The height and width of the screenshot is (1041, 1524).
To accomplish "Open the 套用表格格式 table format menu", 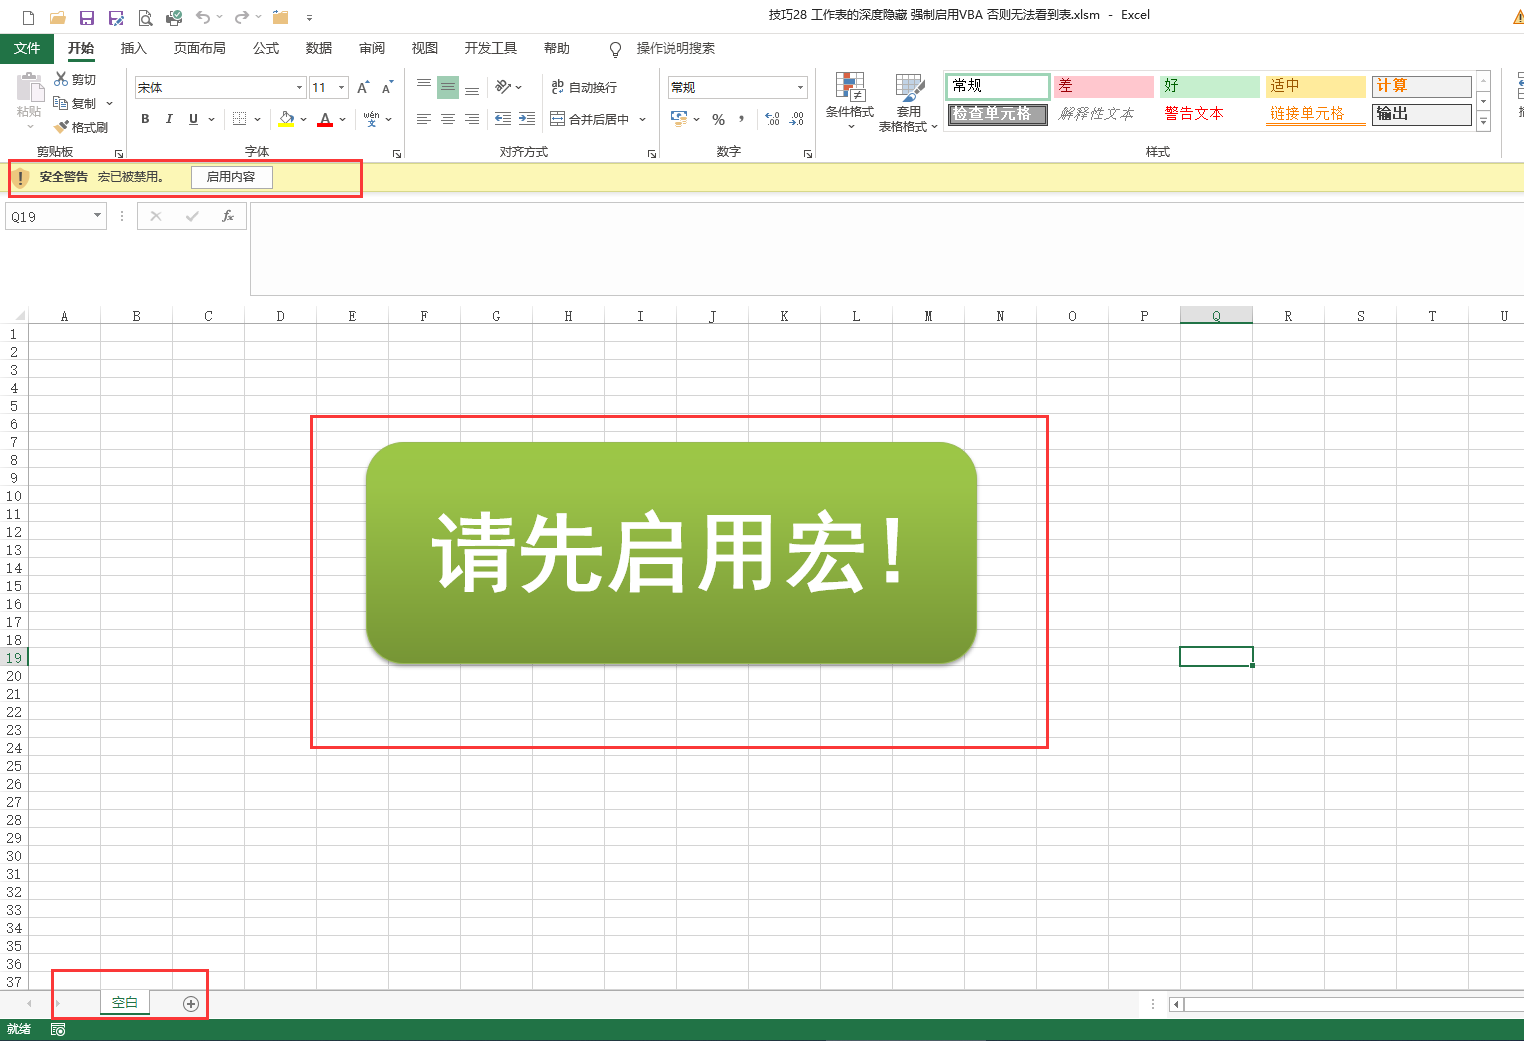I will 908,102.
